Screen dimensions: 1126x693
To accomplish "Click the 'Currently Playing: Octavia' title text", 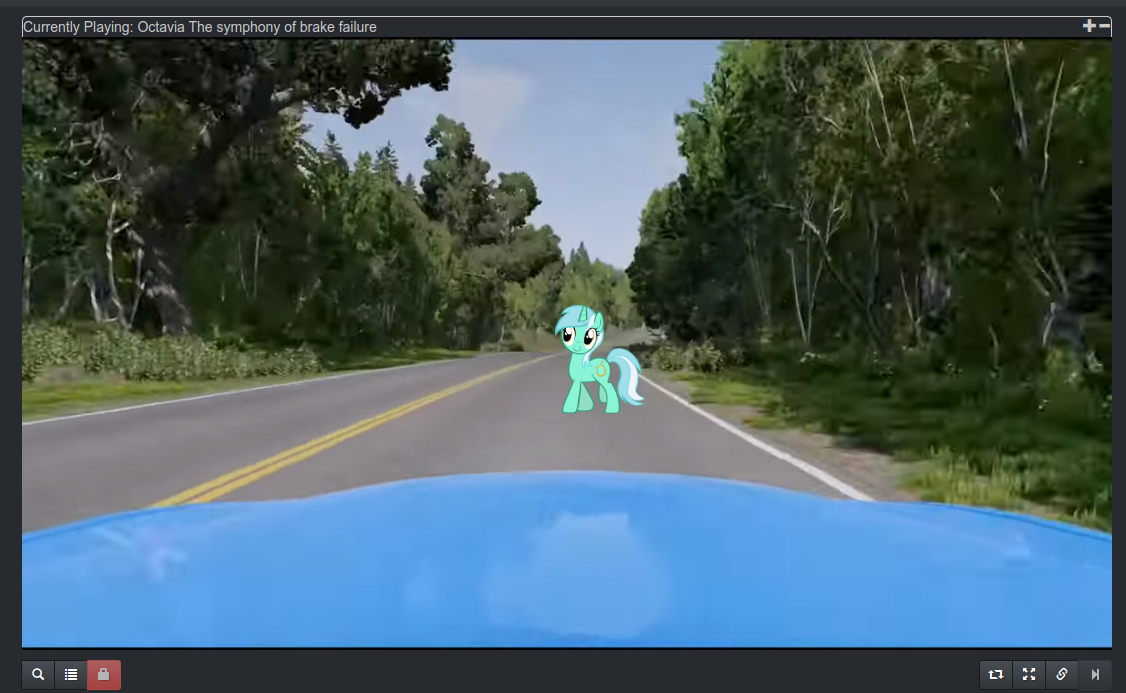I will coord(200,27).
